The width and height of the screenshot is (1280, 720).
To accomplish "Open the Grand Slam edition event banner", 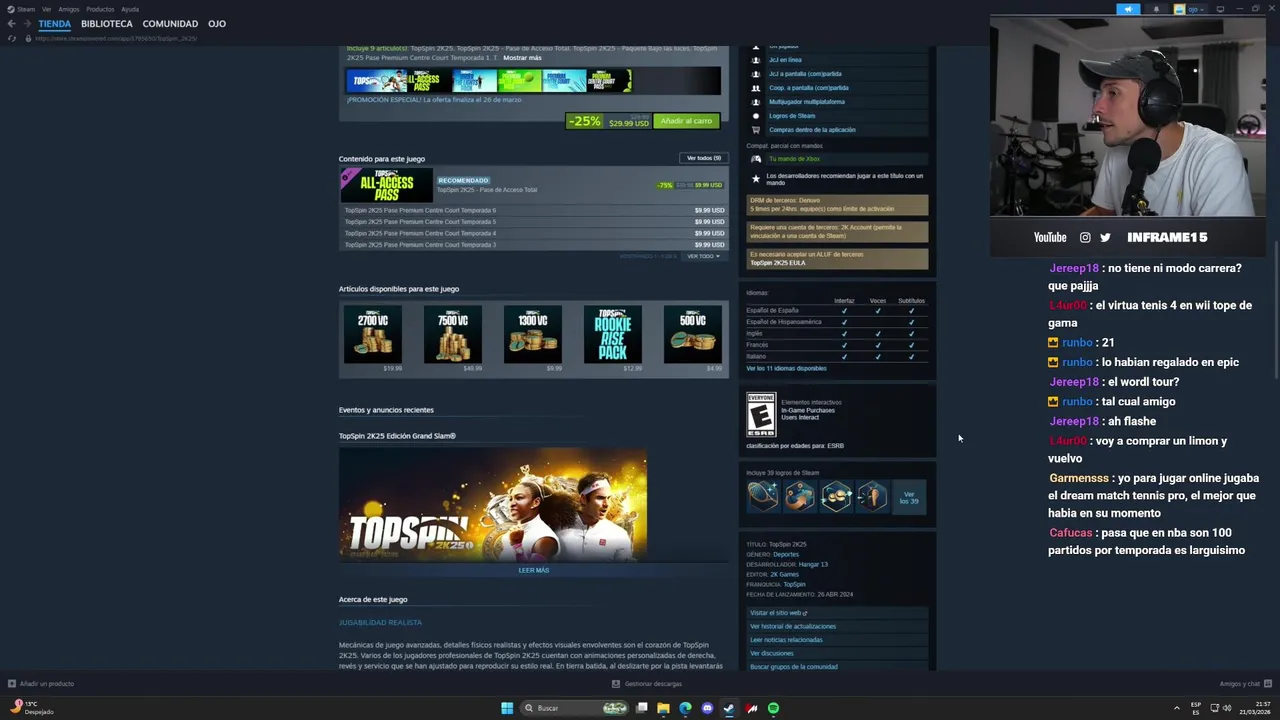I will (493, 504).
